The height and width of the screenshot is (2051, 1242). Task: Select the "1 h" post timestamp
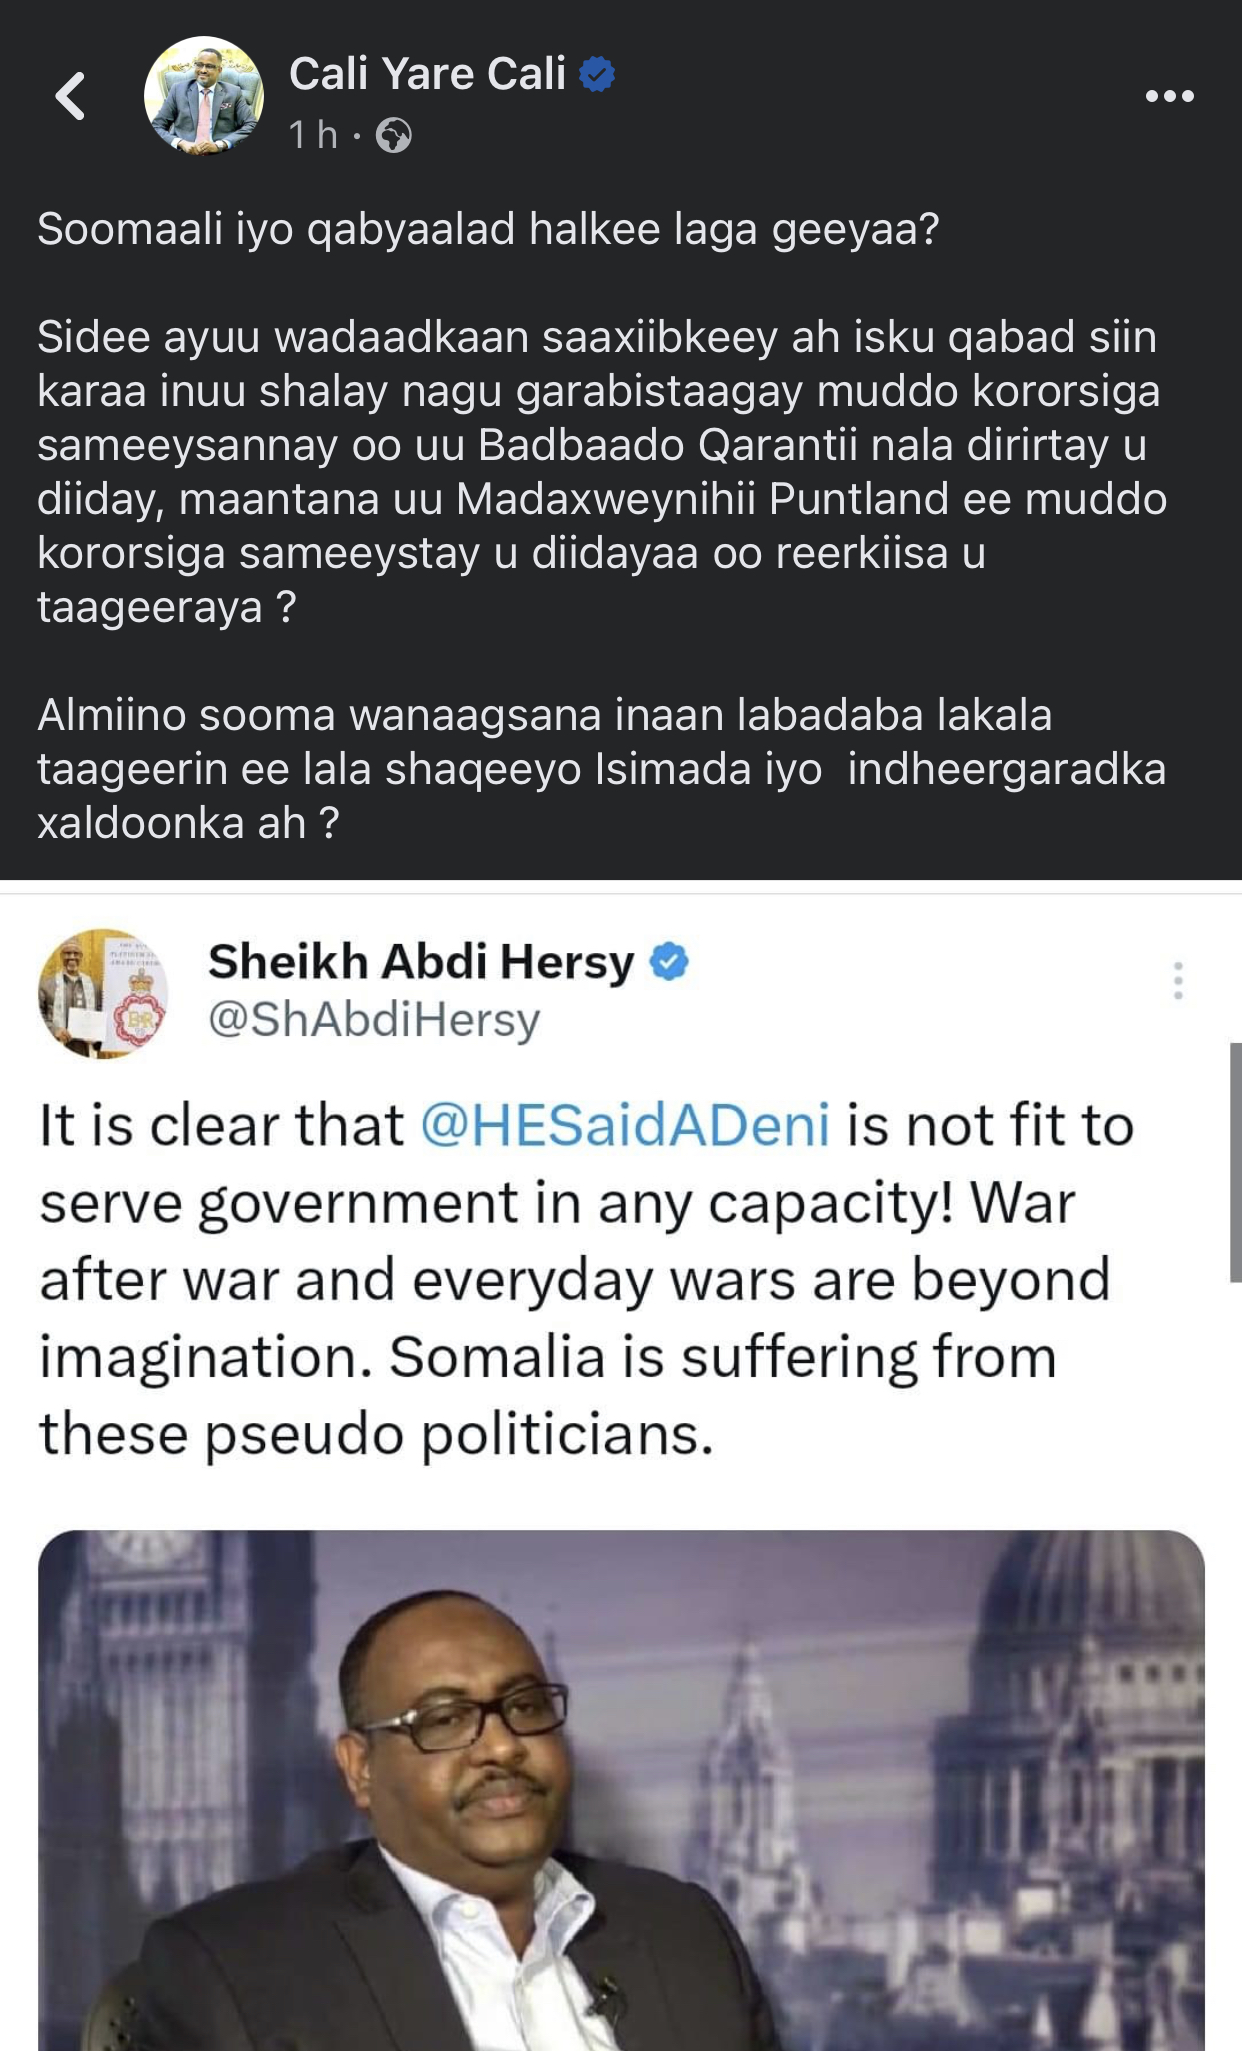pos(313,135)
